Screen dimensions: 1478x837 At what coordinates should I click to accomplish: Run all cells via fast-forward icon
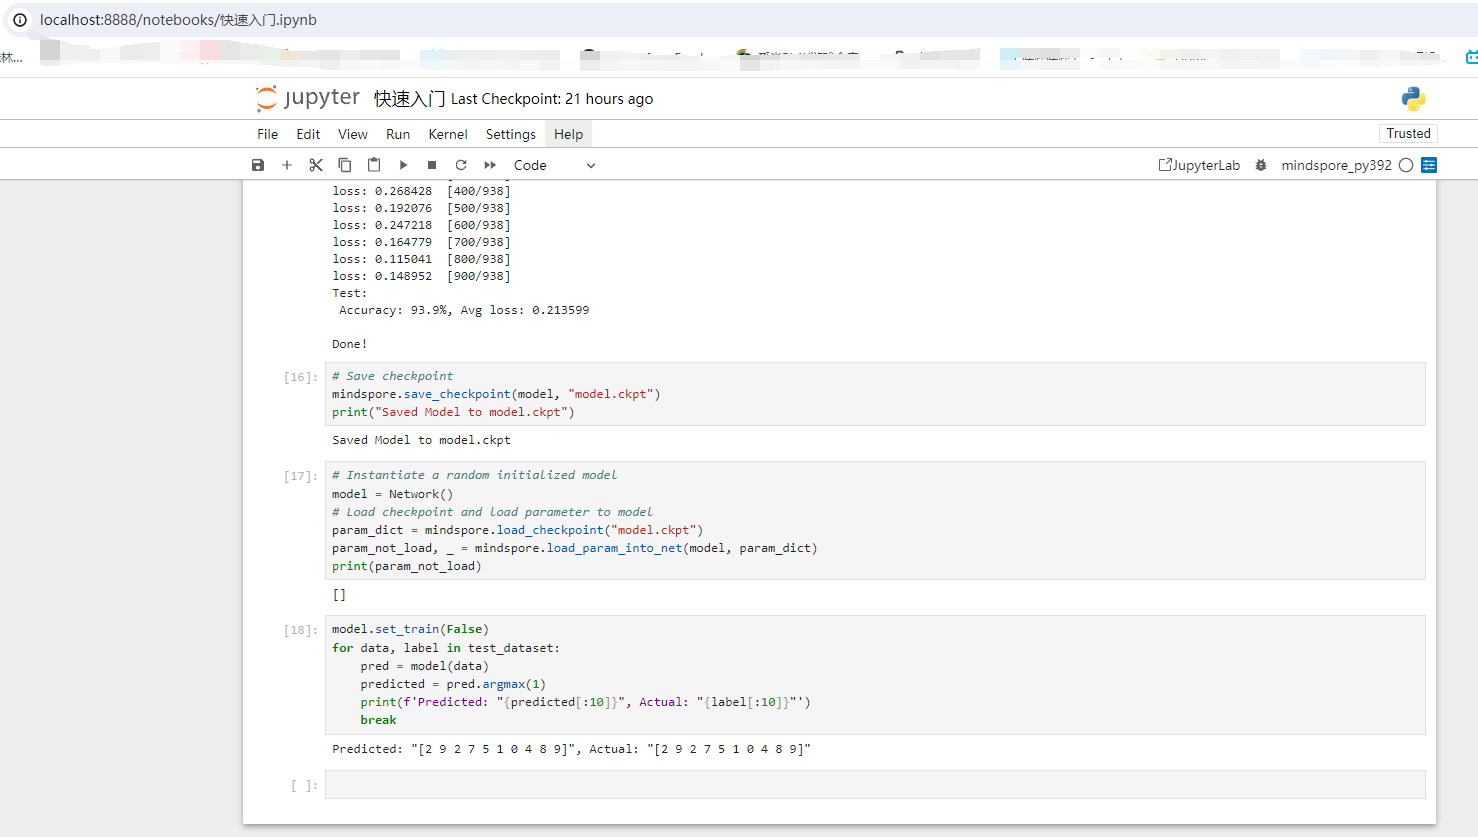489,164
